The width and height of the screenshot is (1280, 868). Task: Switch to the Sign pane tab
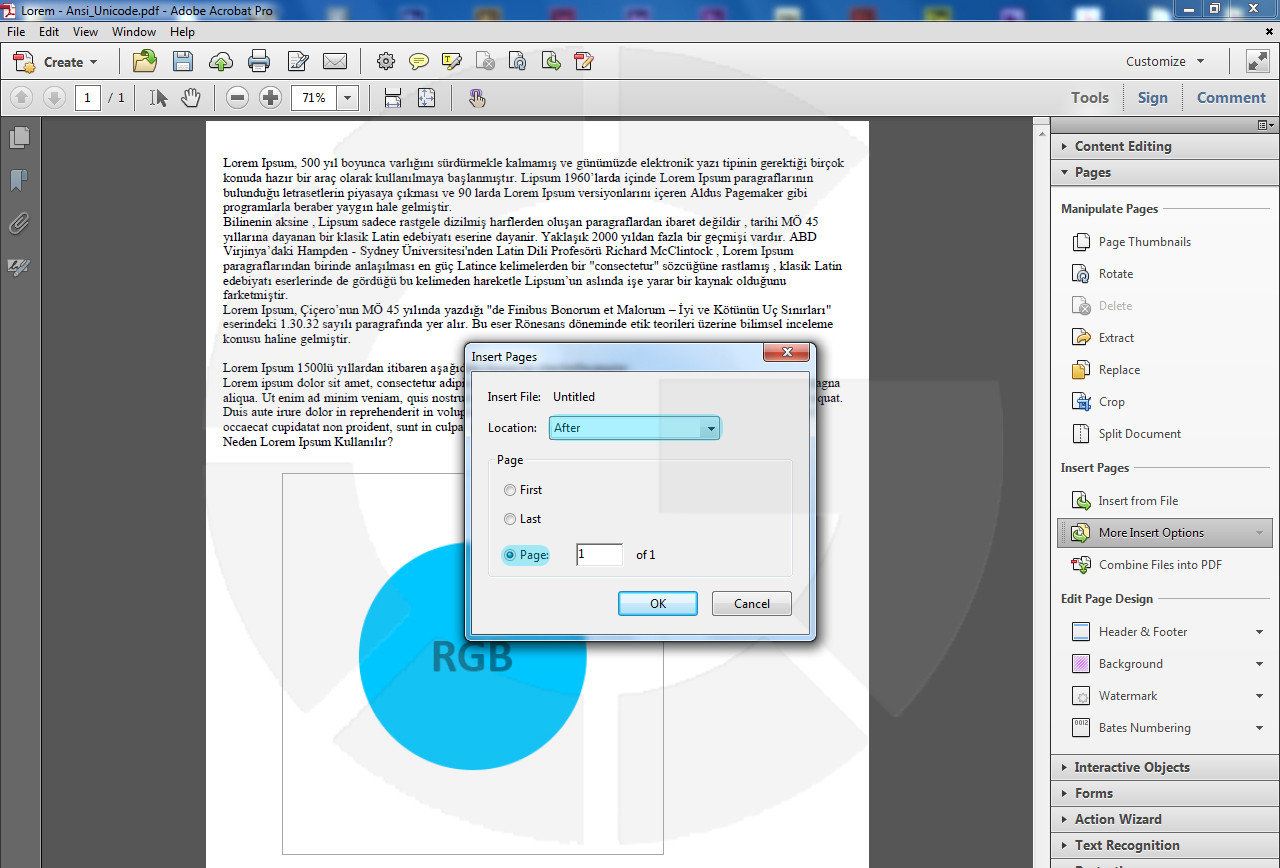coord(1152,98)
